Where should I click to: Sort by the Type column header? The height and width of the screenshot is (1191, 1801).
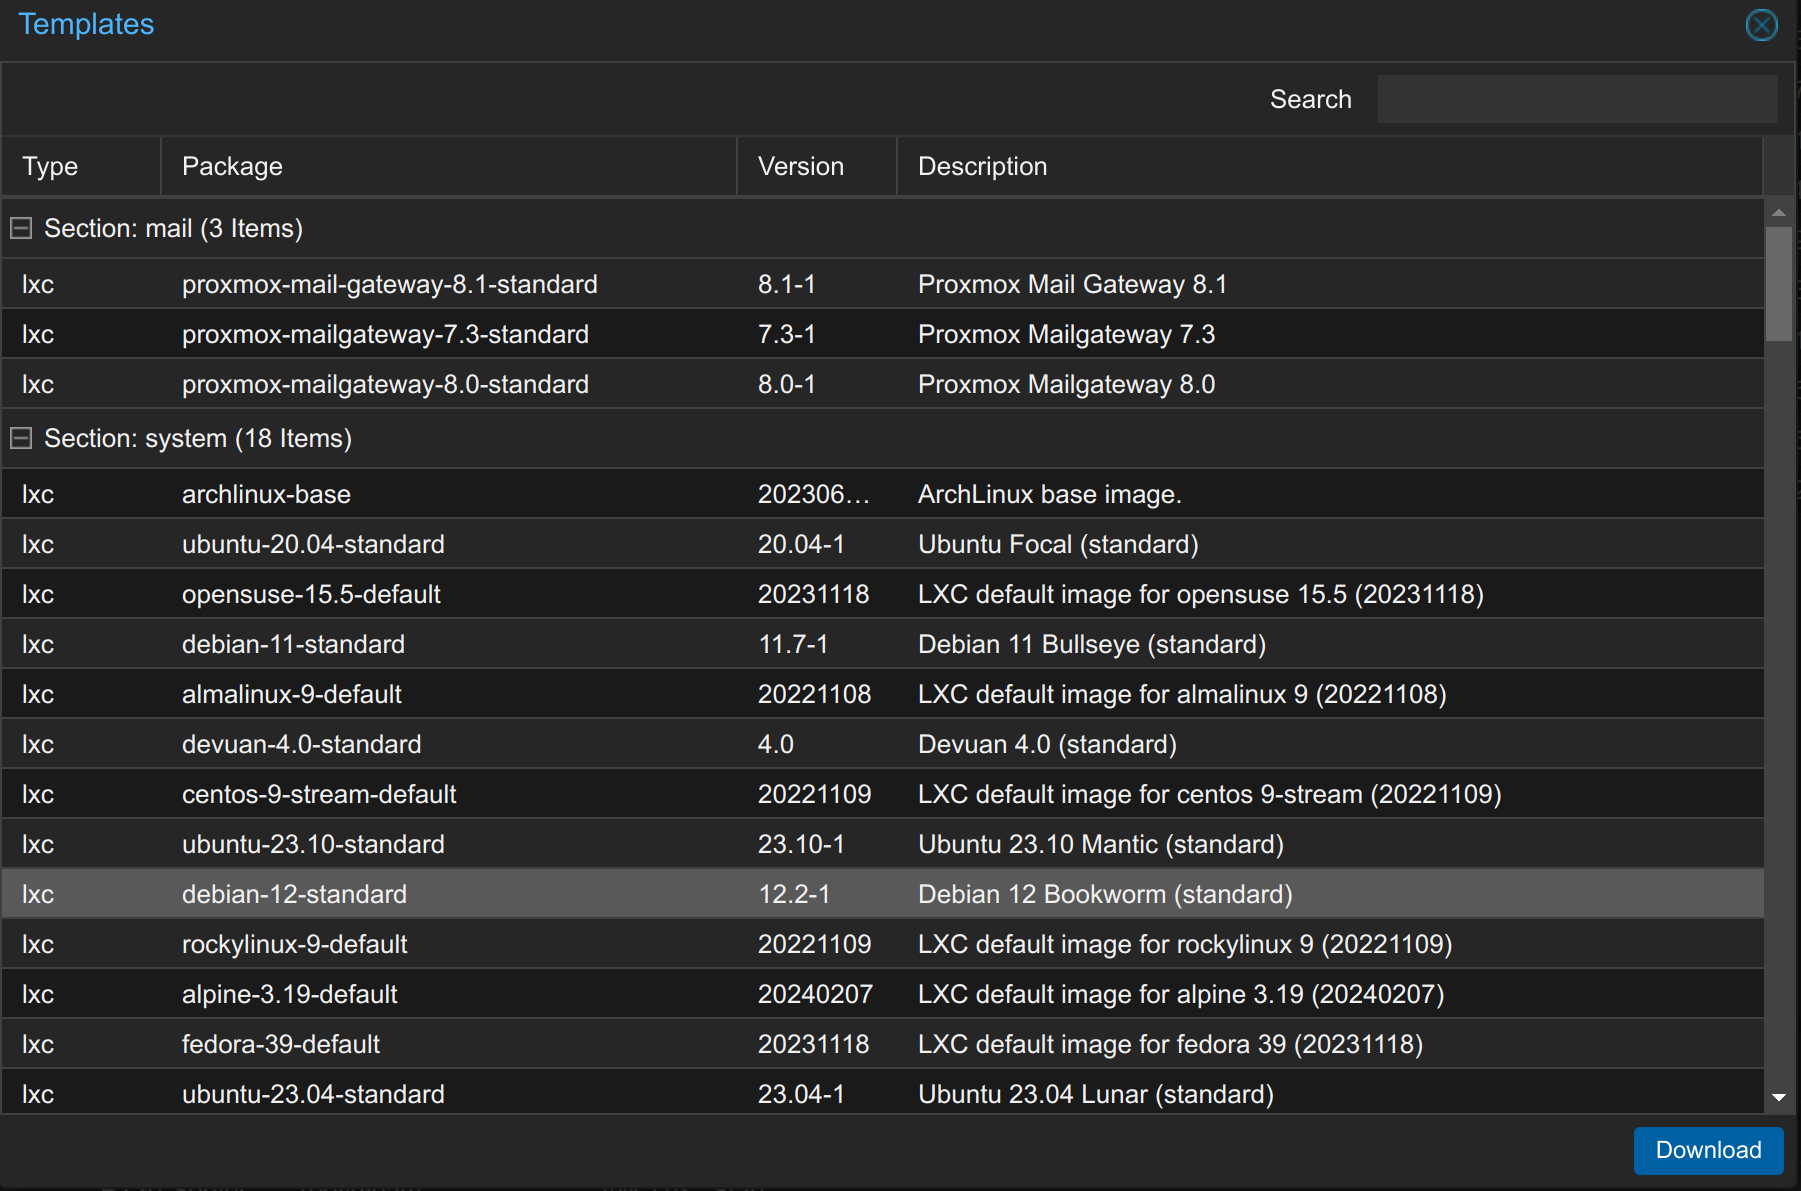81,166
